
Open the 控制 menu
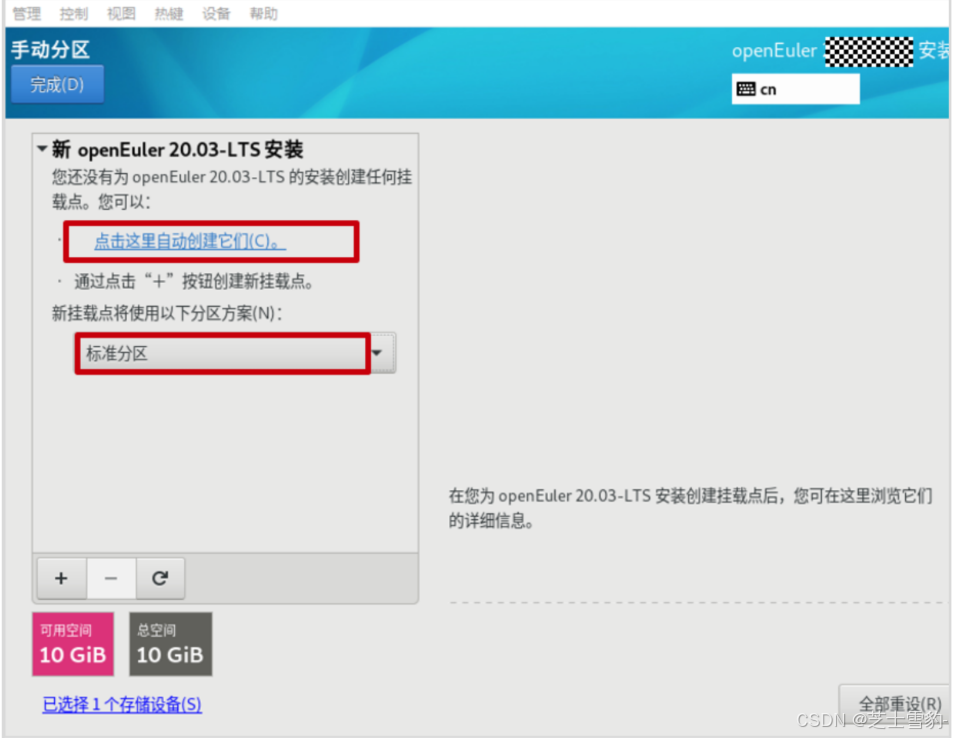tap(74, 13)
